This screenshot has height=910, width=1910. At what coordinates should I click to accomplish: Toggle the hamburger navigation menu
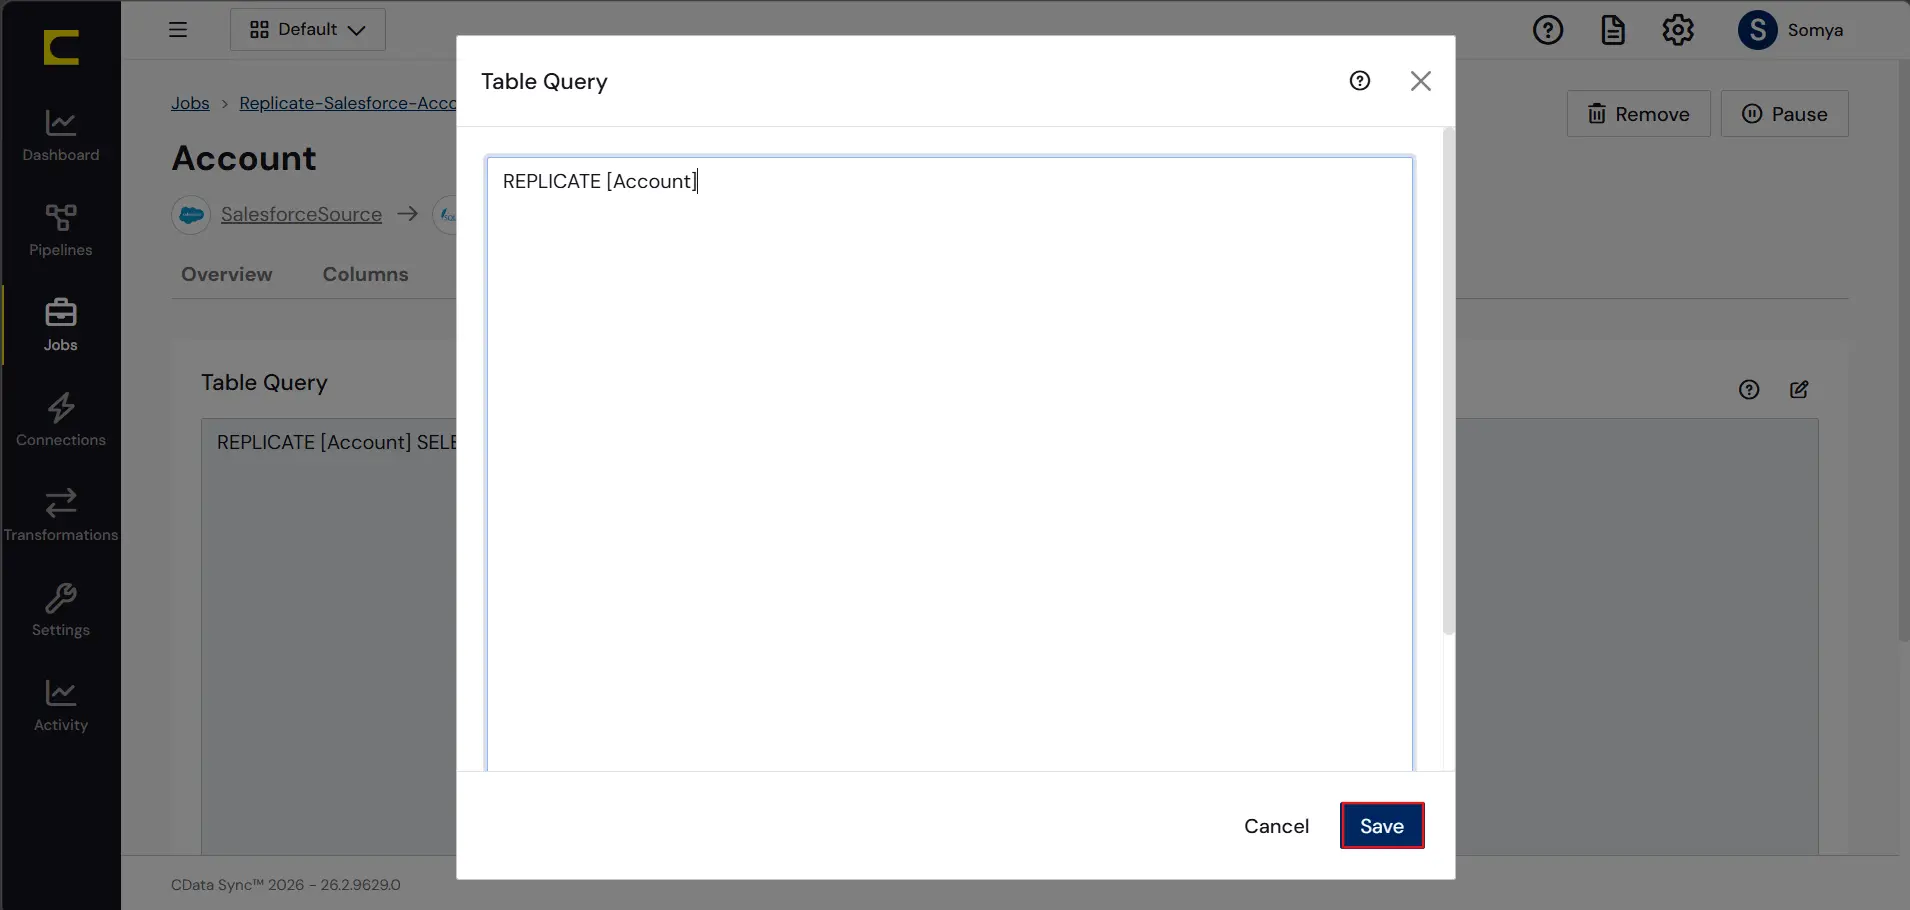pos(178,30)
